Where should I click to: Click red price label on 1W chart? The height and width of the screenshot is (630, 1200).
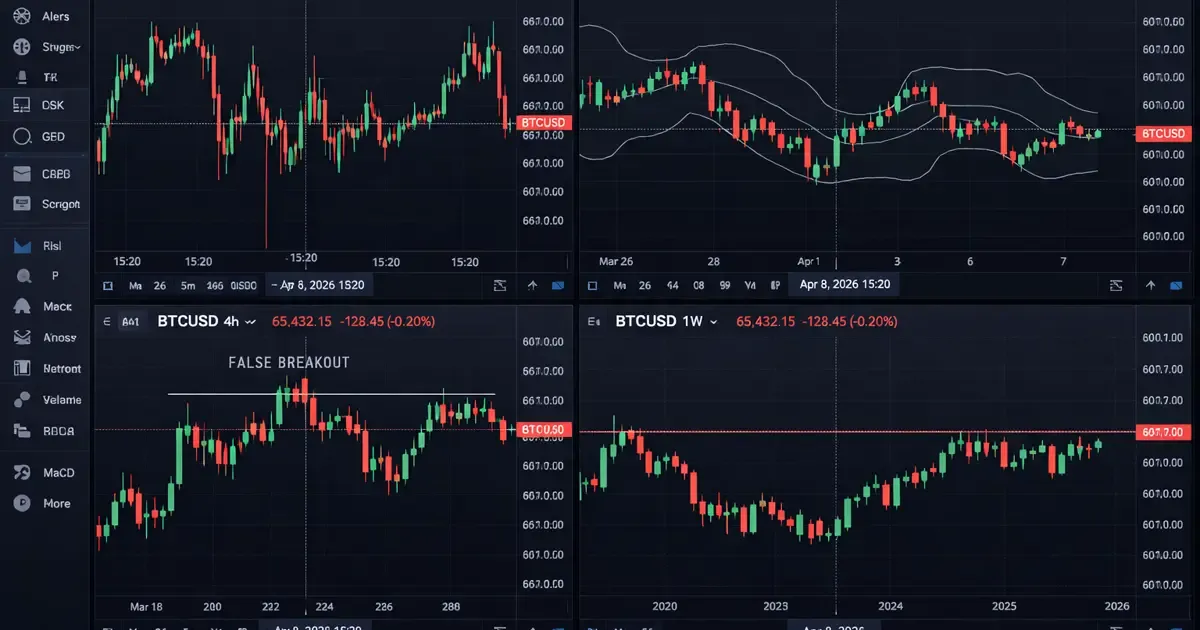[x=1164, y=432]
